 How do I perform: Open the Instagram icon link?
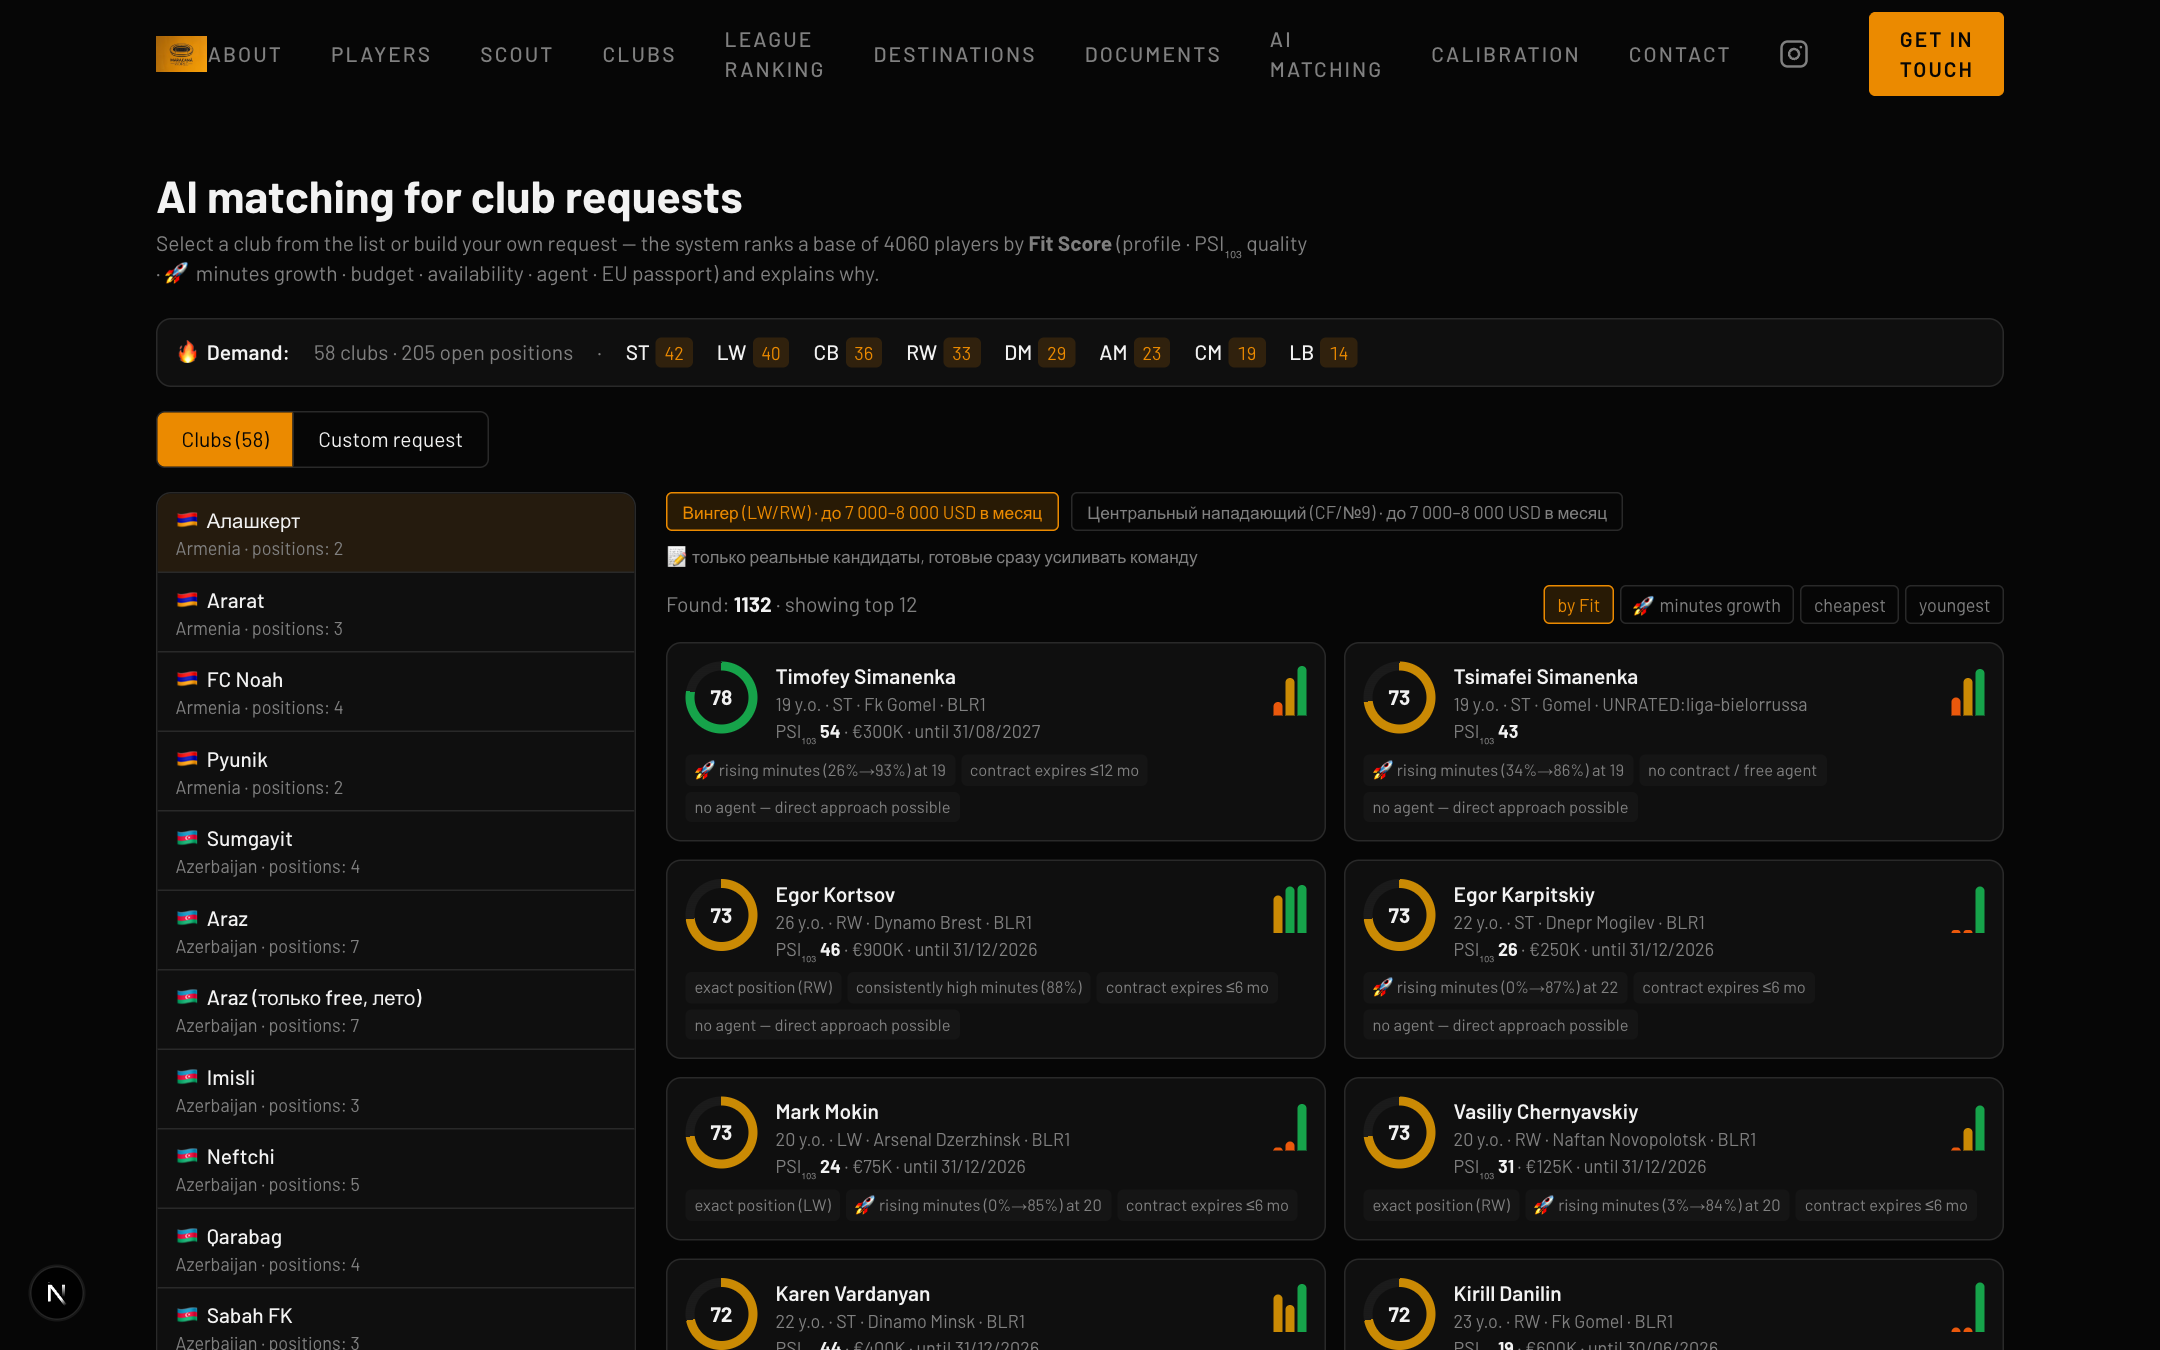[1794, 54]
